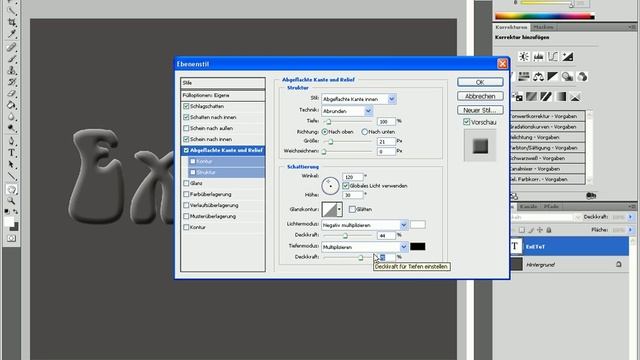Open the Glanzkontur picker arrow
Screen dimensions: 640x360
[339, 209]
